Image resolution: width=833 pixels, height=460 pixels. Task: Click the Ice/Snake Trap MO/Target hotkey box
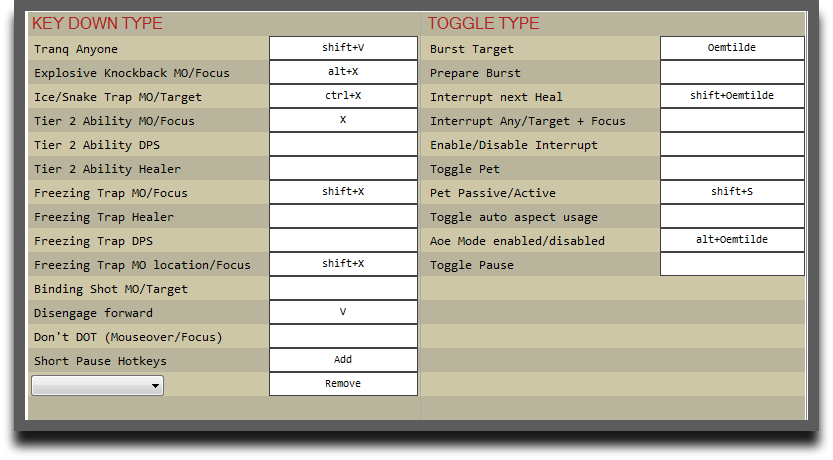pos(343,96)
